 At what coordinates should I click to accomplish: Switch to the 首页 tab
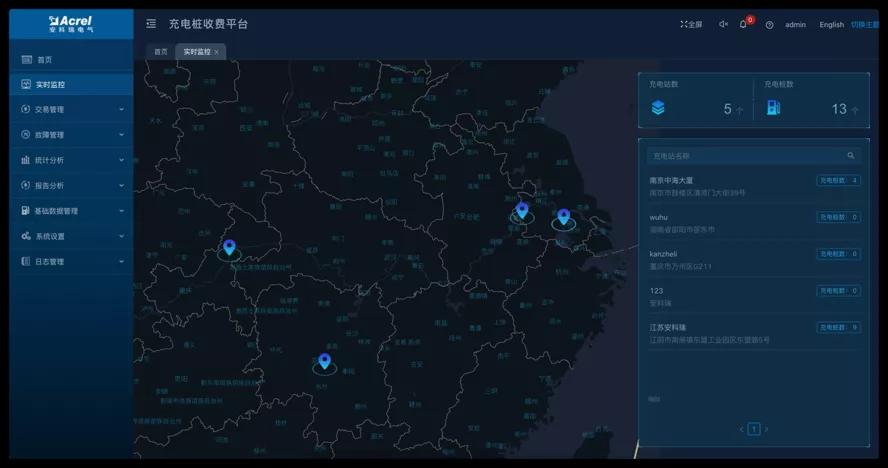coord(161,52)
